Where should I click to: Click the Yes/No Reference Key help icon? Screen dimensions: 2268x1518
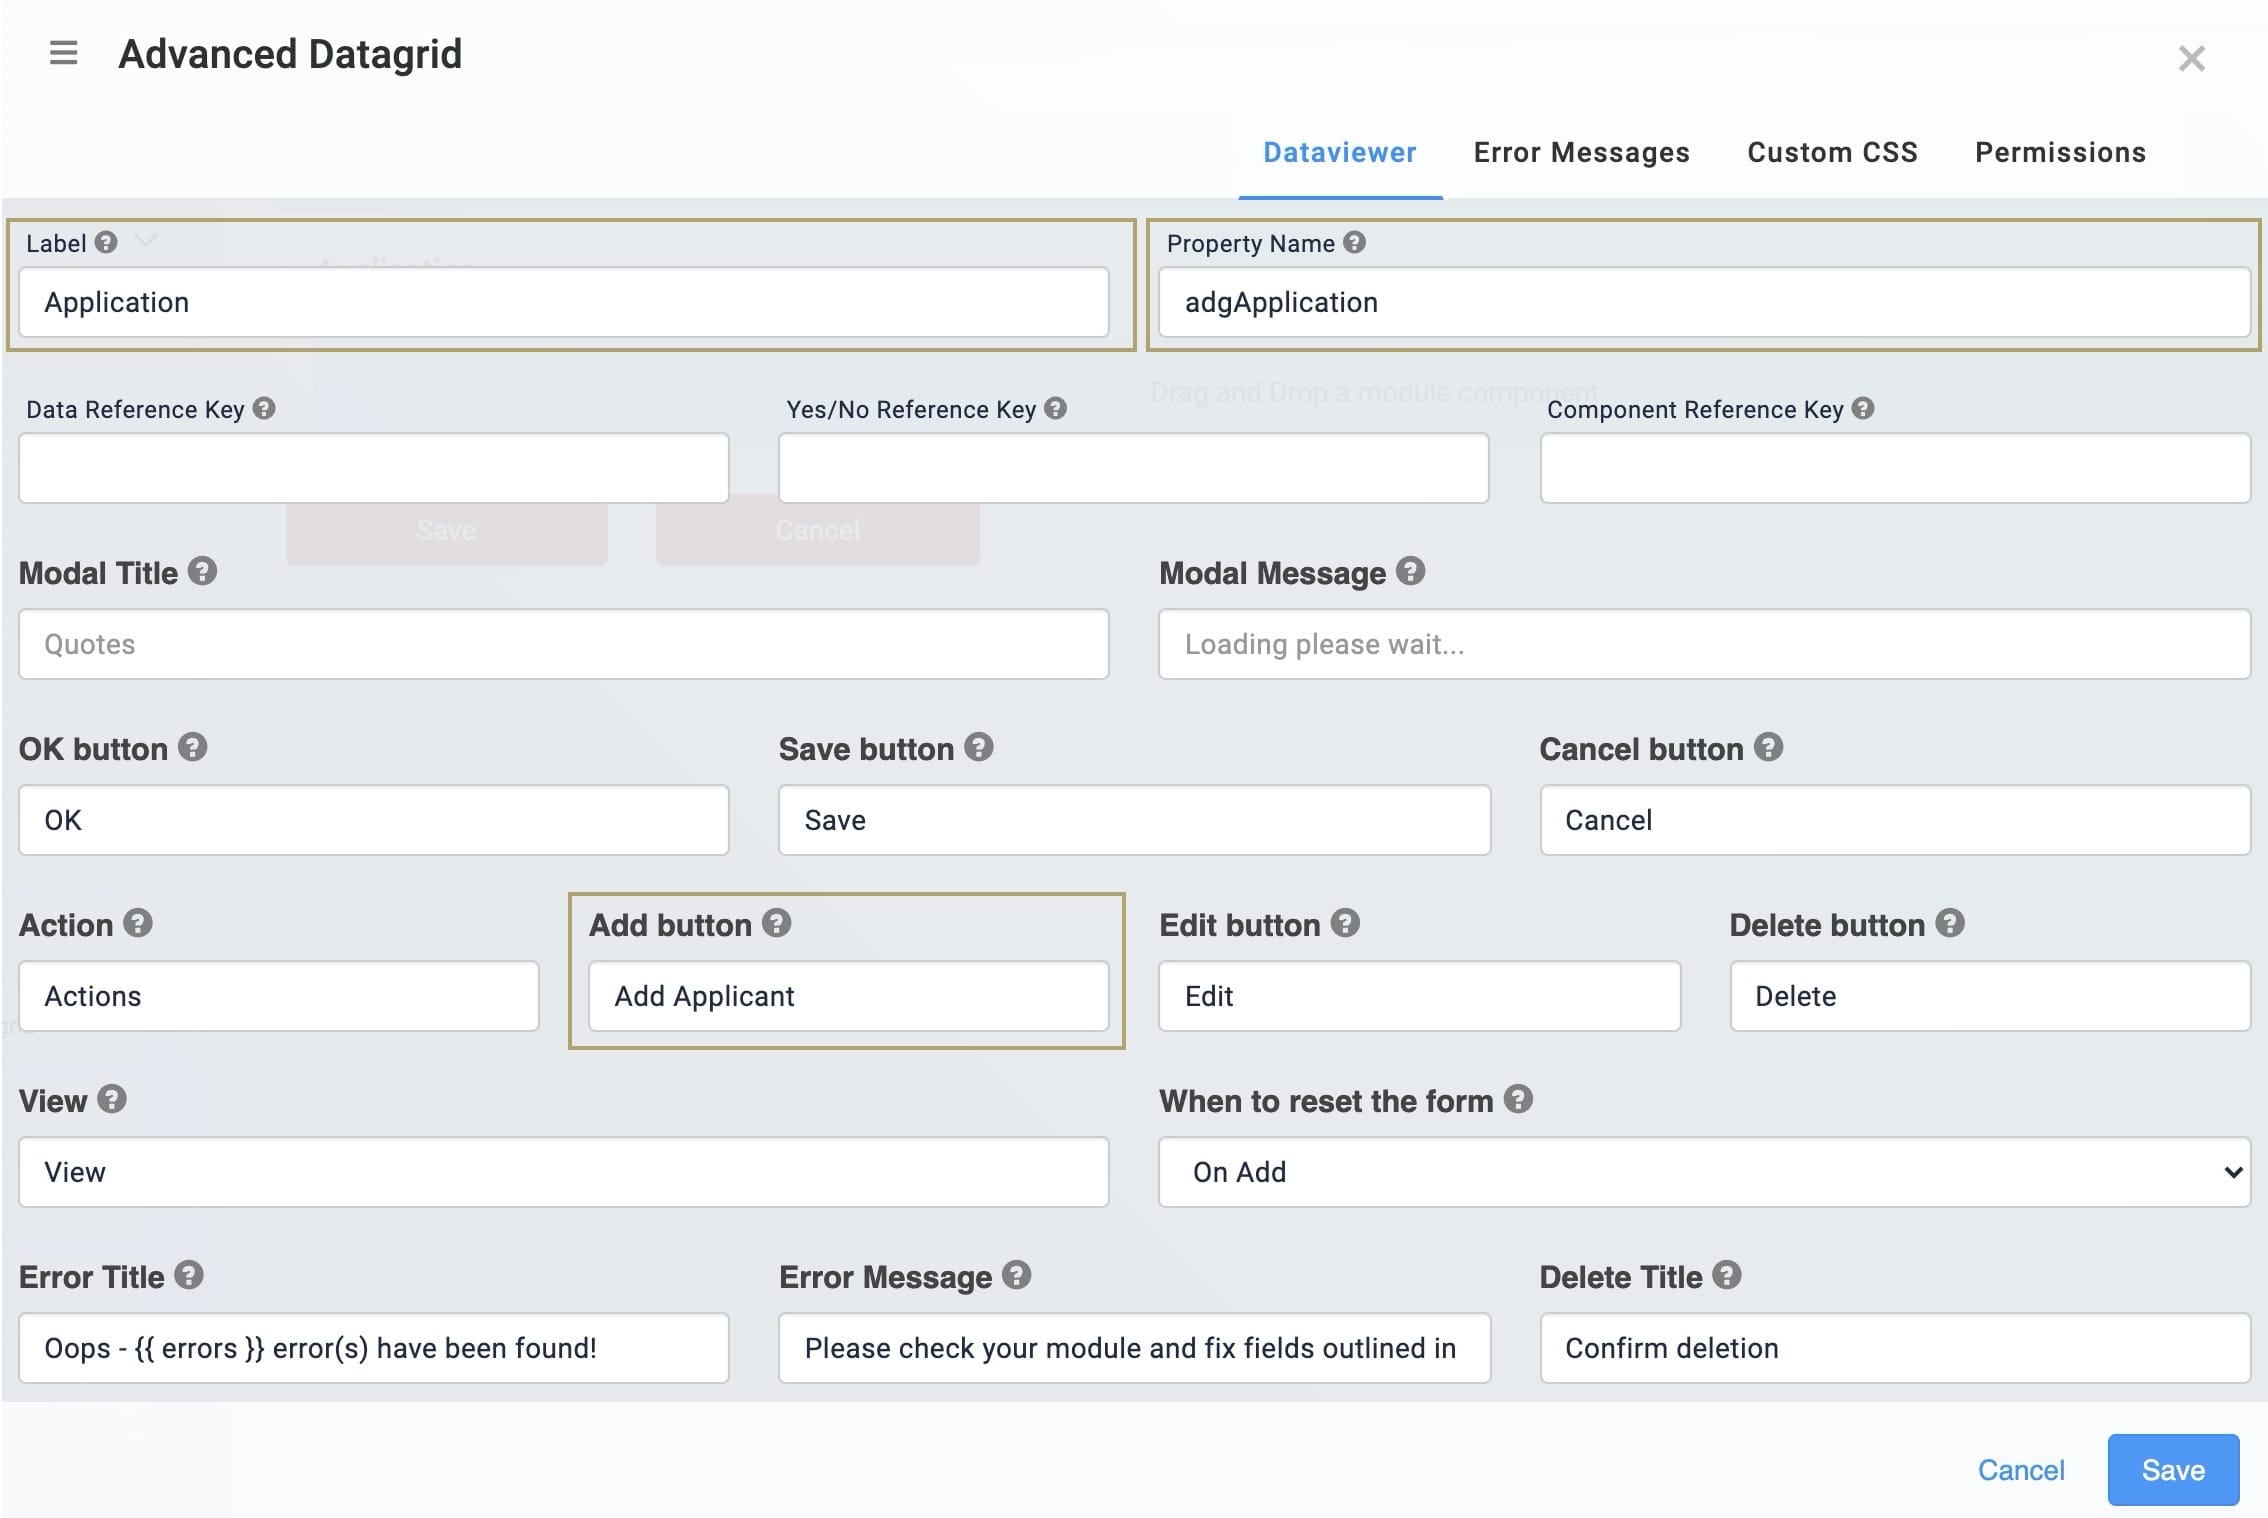(1055, 408)
